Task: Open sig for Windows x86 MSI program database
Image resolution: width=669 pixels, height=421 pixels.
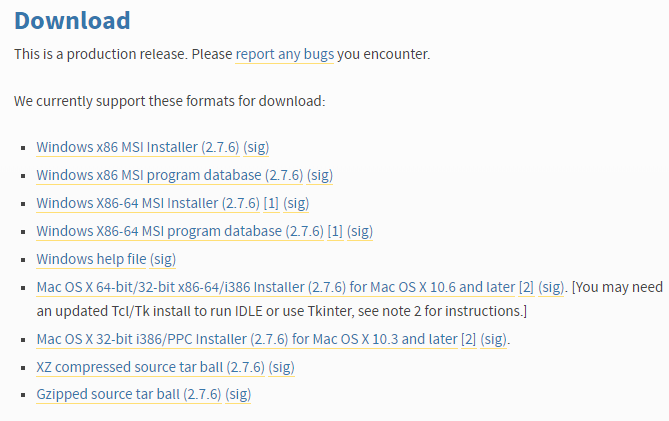Action: 320,175
